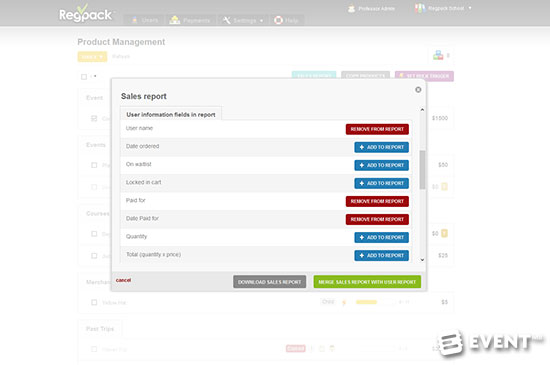Click the "$1500" price in the Event group
This screenshot has height=365, width=550.
tap(440, 118)
